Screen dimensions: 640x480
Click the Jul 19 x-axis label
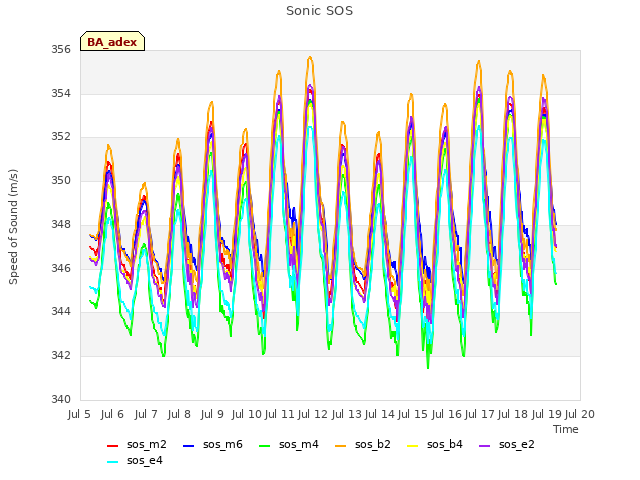click(x=546, y=414)
